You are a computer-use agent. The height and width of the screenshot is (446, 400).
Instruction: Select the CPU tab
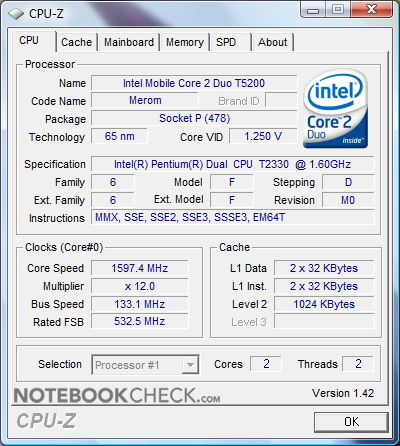pyautogui.click(x=33, y=41)
